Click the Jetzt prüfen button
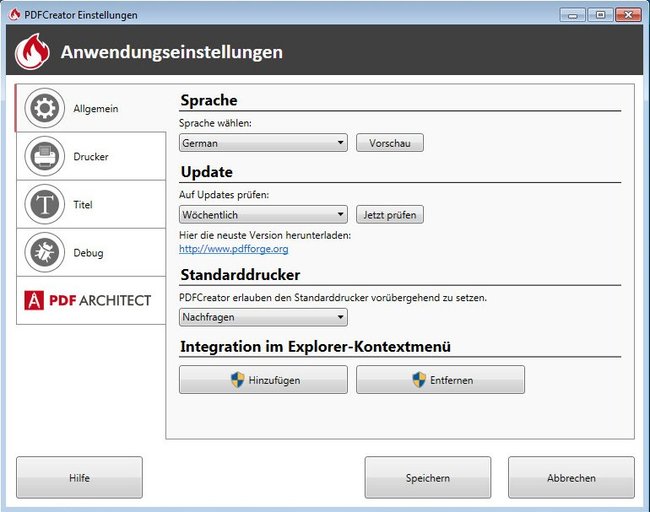650x512 pixels. pos(390,214)
